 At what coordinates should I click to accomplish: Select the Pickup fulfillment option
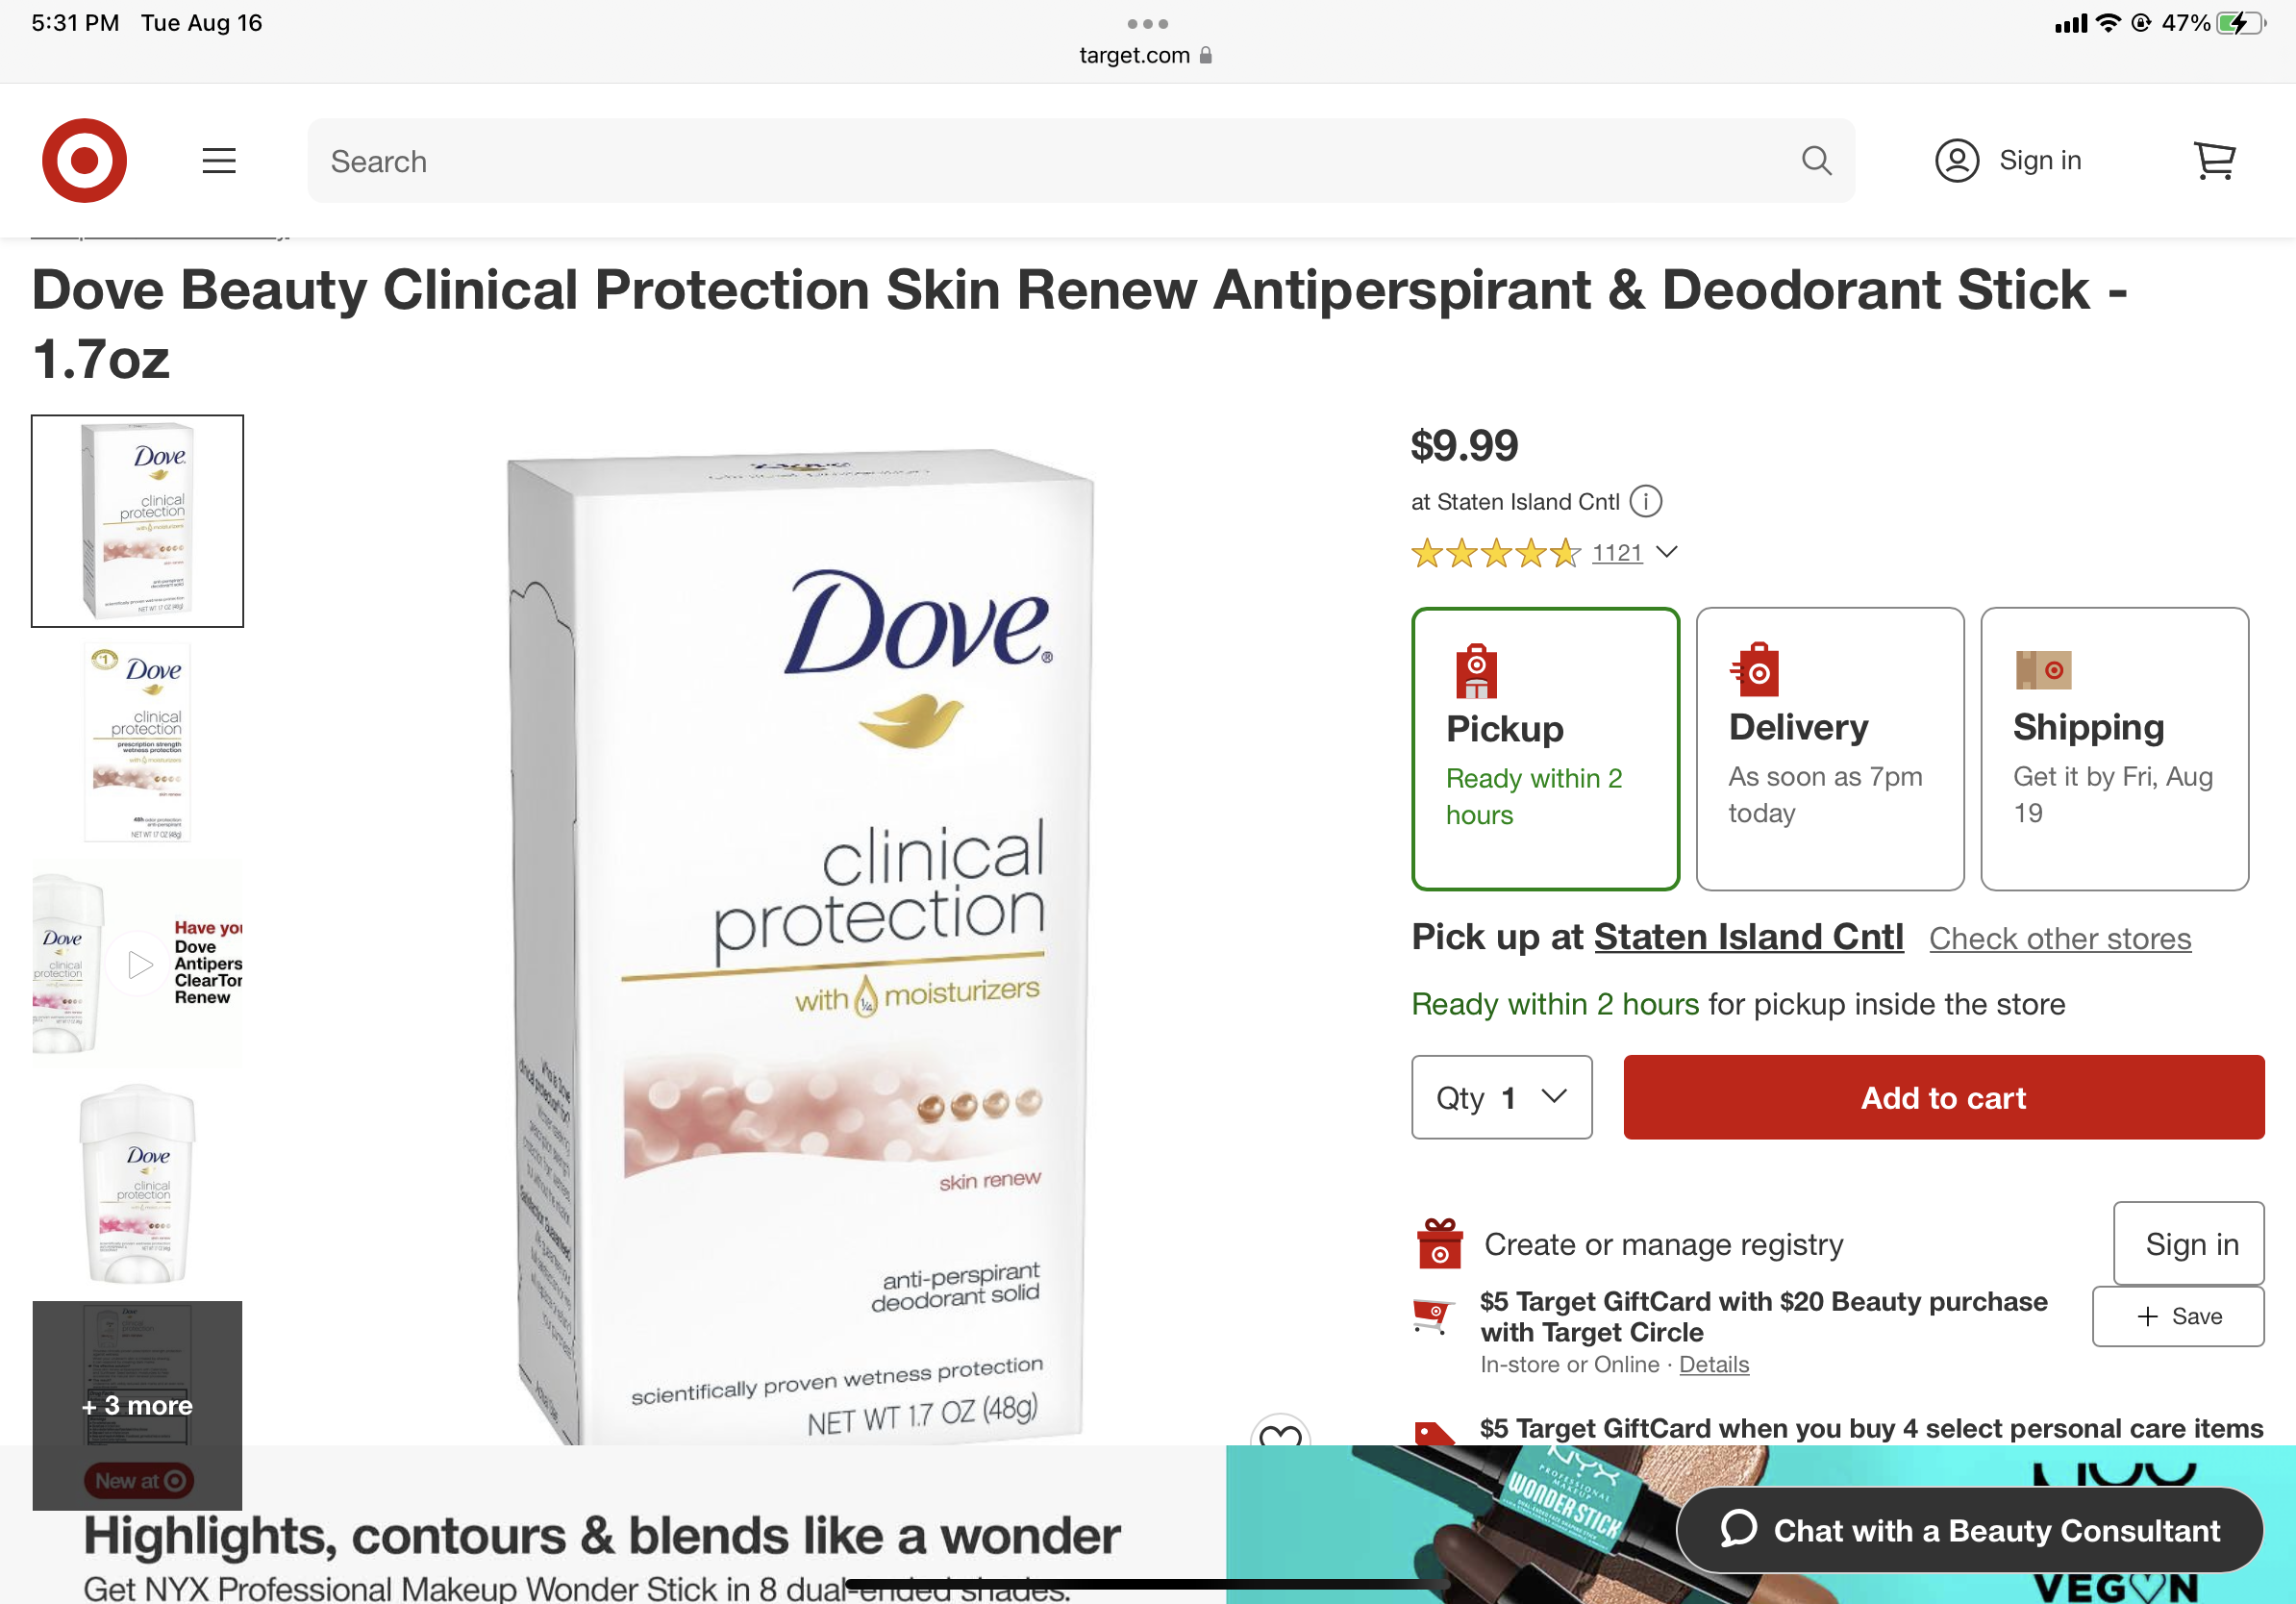point(1545,748)
